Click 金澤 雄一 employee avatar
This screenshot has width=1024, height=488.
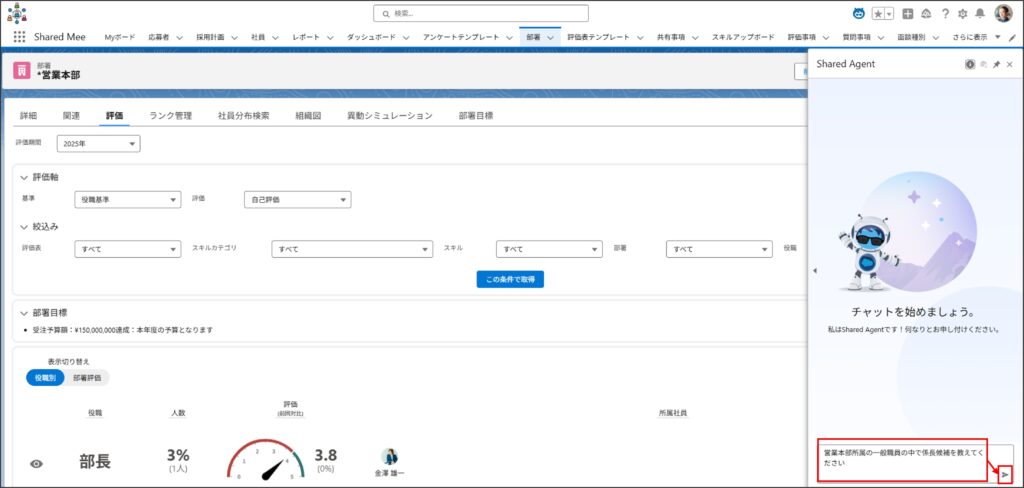[x=389, y=456]
